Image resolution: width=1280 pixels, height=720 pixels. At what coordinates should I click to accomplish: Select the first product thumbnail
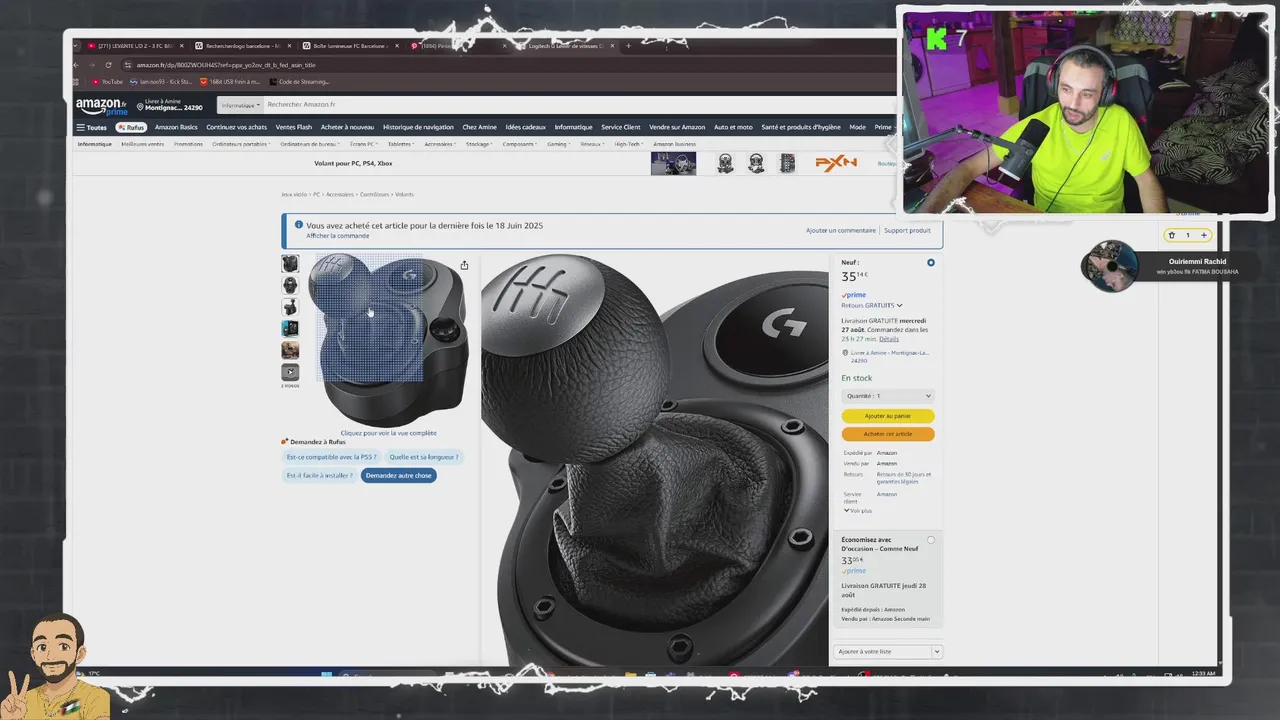click(x=290, y=264)
